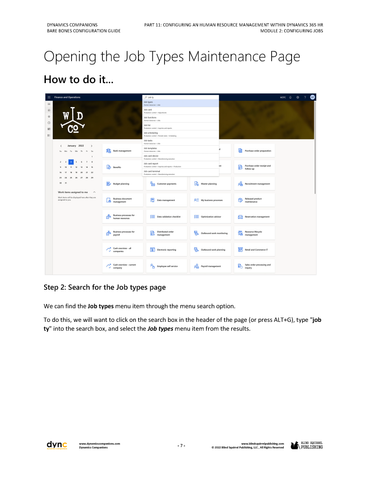Open Business processes for payroll tile

click(123, 233)
